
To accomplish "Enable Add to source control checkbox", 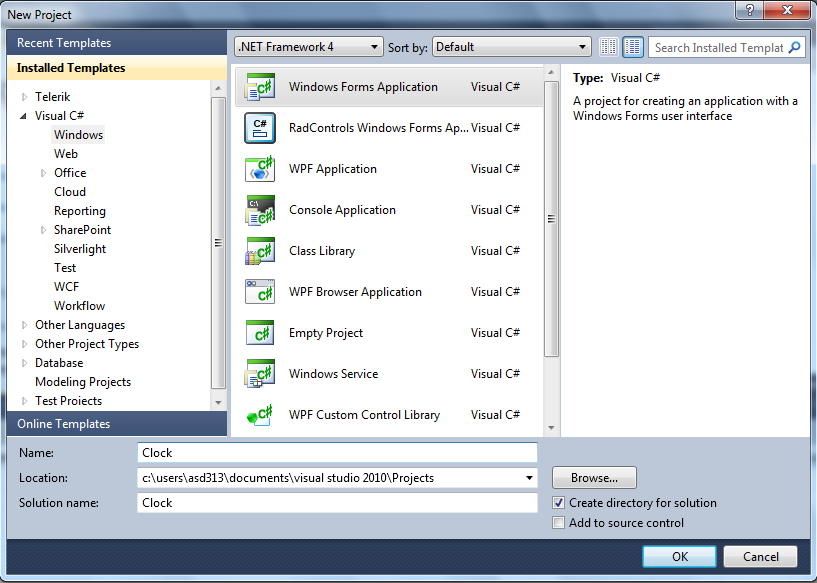I will click(558, 523).
